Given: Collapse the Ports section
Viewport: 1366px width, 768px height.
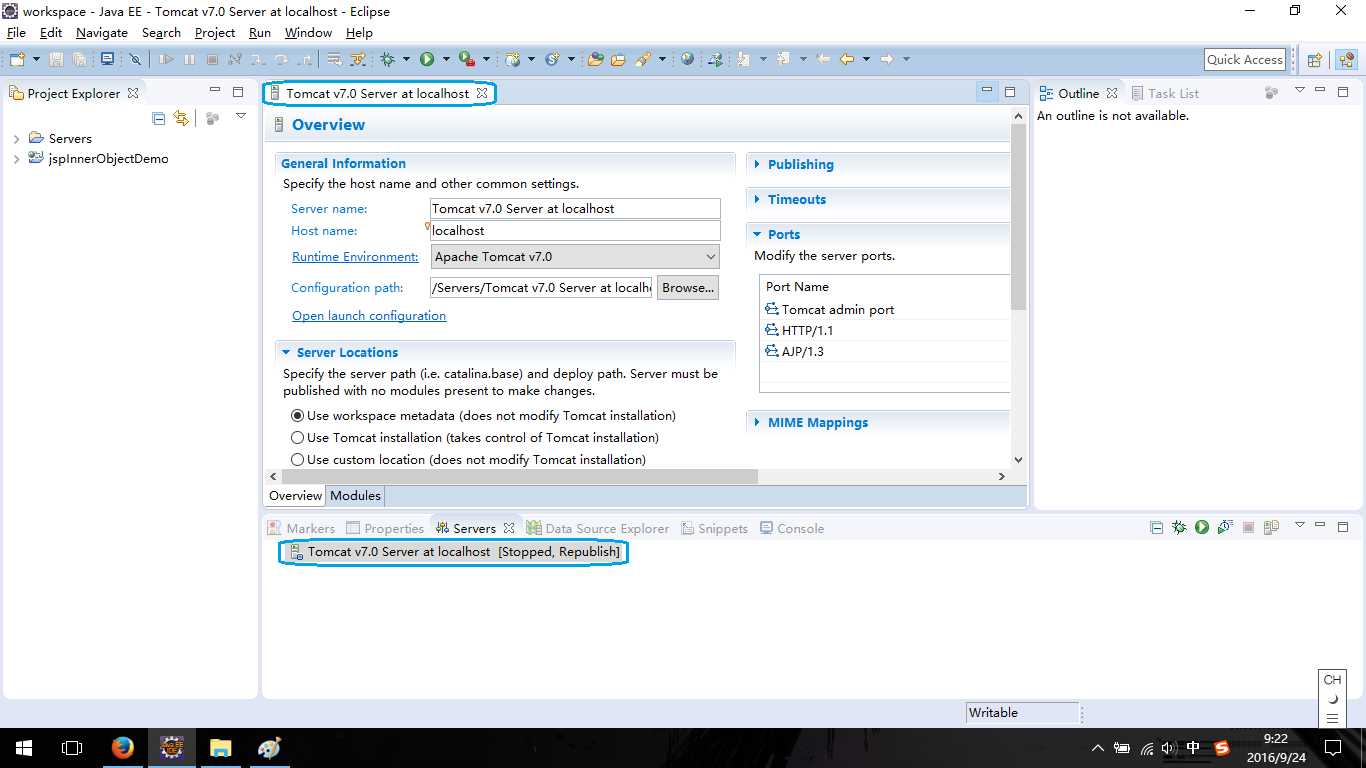Looking at the screenshot, I should pyautogui.click(x=757, y=234).
